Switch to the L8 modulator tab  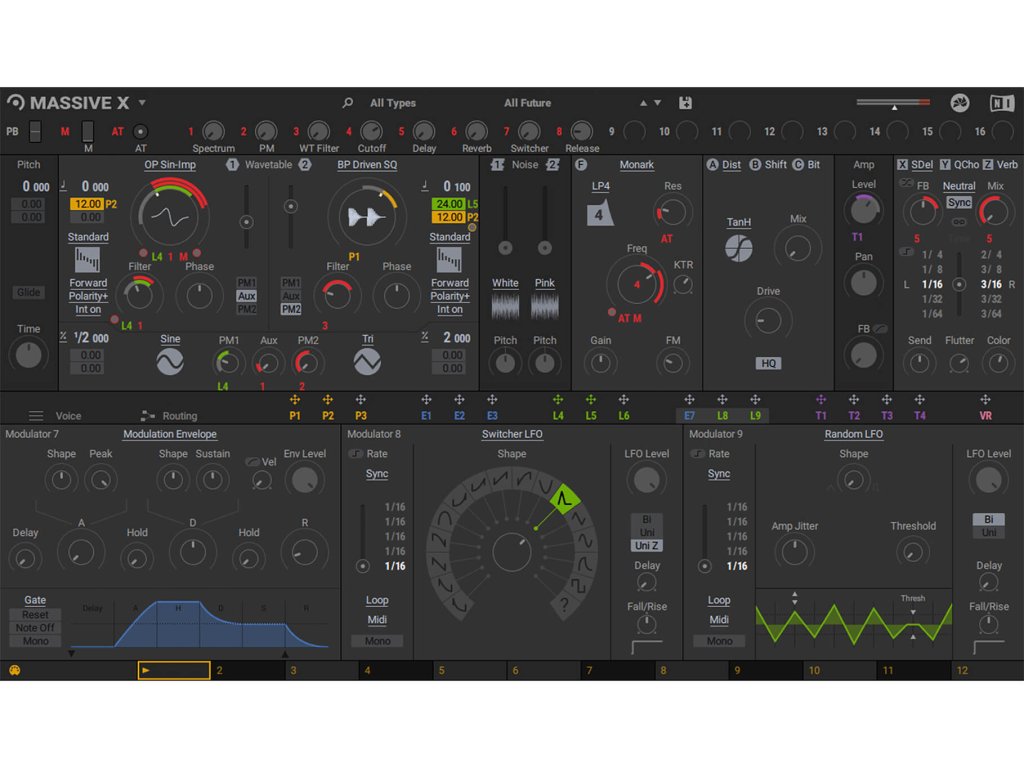pyautogui.click(x=722, y=415)
